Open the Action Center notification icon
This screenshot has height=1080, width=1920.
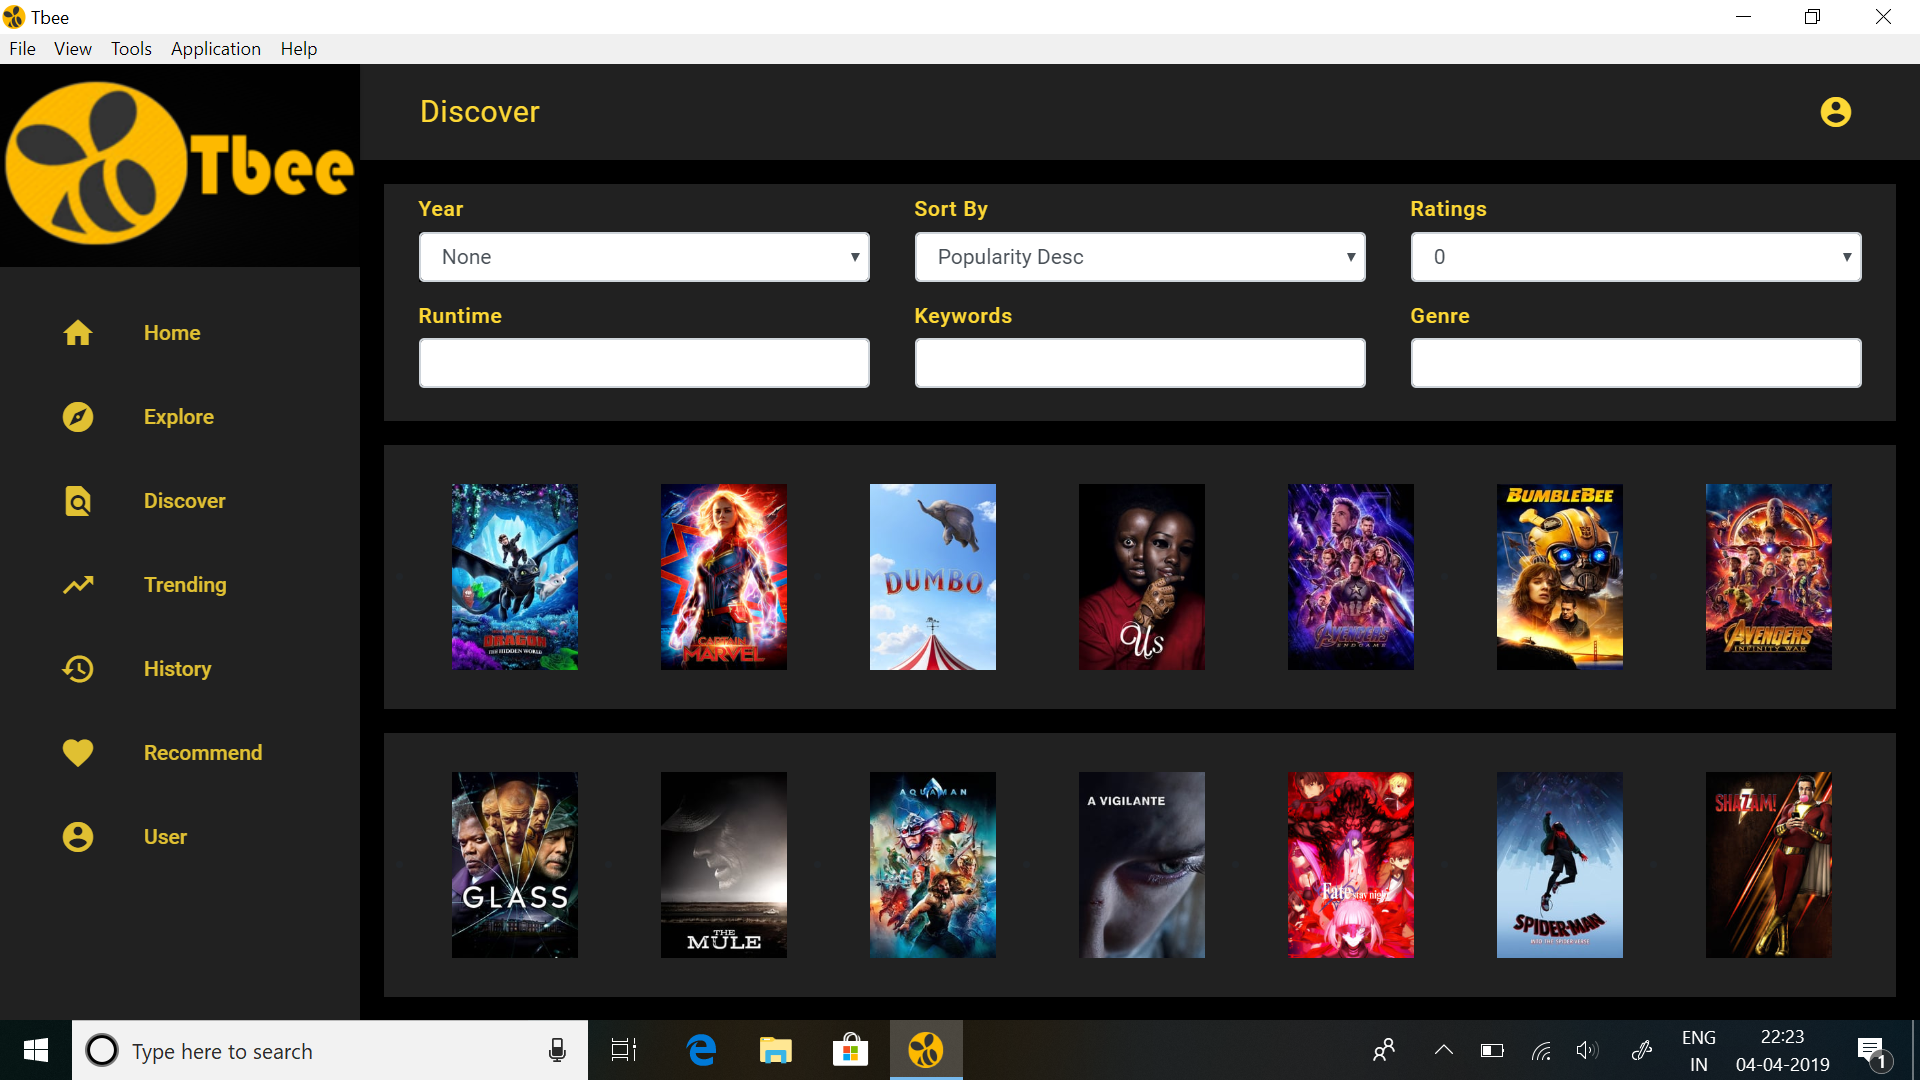tap(1872, 1052)
